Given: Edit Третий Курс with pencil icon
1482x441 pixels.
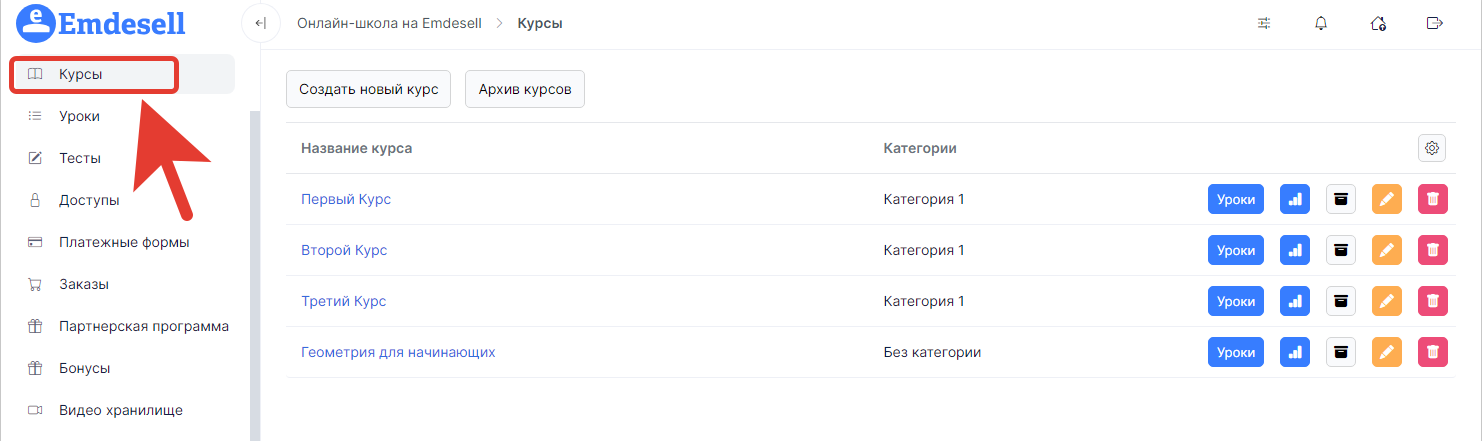Looking at the screenshot, I should coord(1386,301).
